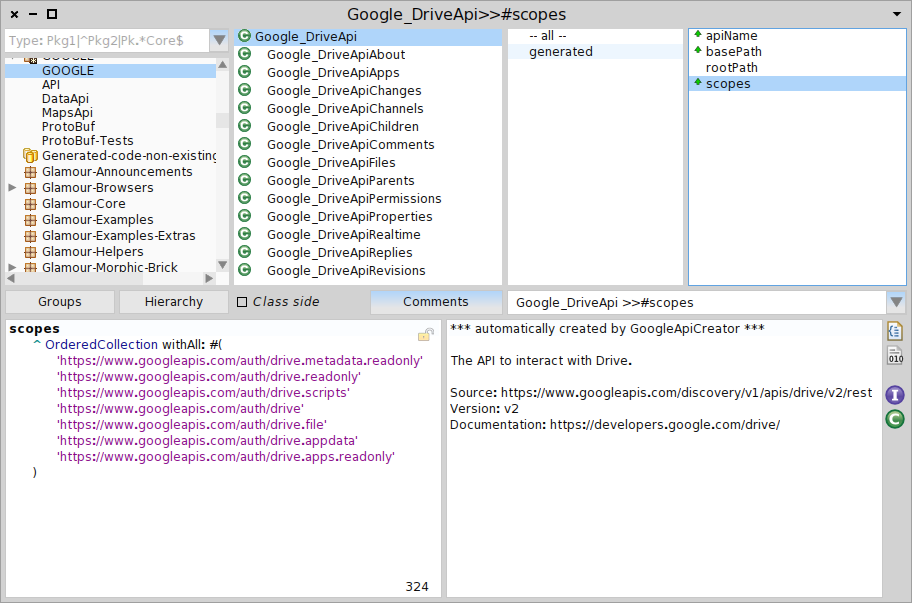Switch to the Hierarchy view
The width and height of the screenshot is (912, 603).
[174, 302]
